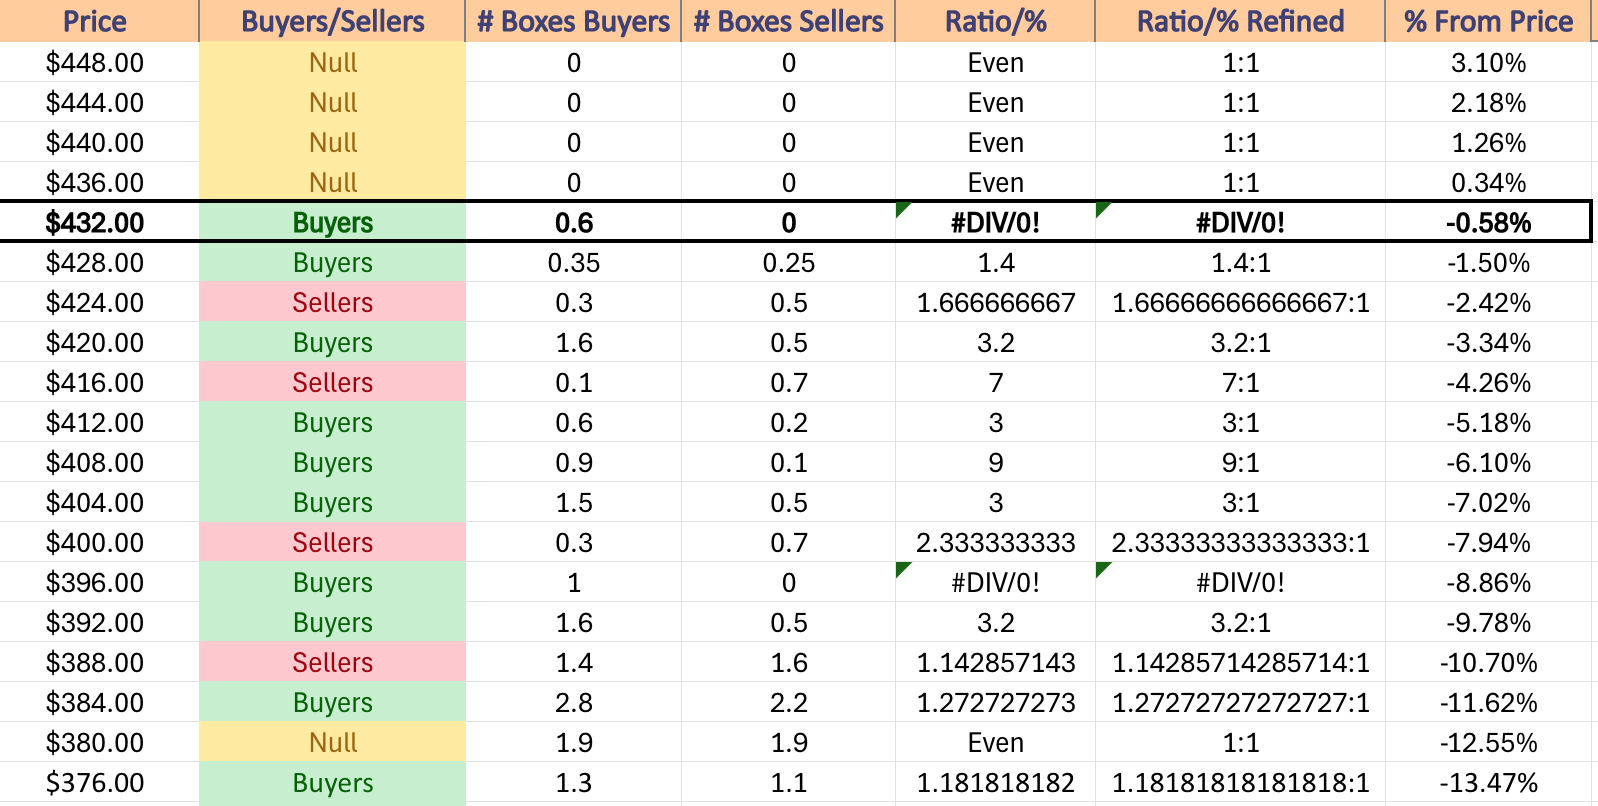Select the Buyers/Sellers column header
1598x806 pixels.
tap(333, 21)
